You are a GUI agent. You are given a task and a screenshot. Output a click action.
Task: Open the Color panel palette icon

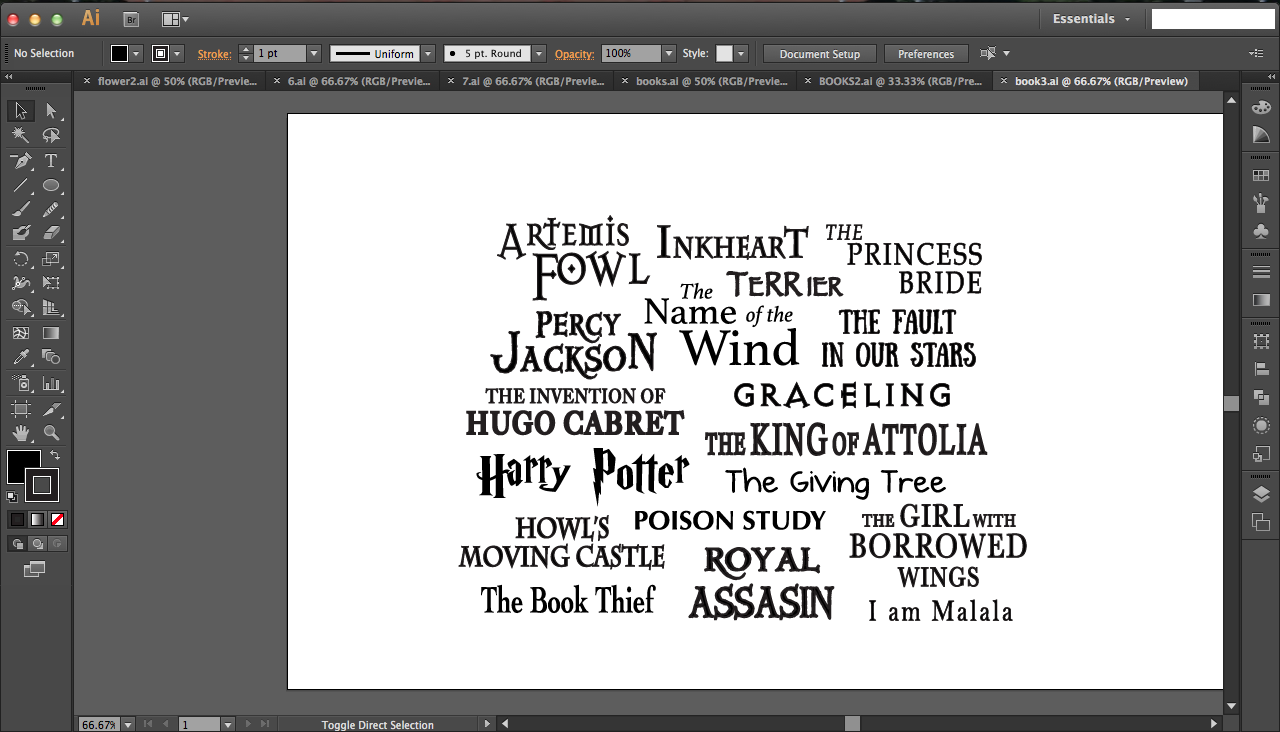[1261, 108]
